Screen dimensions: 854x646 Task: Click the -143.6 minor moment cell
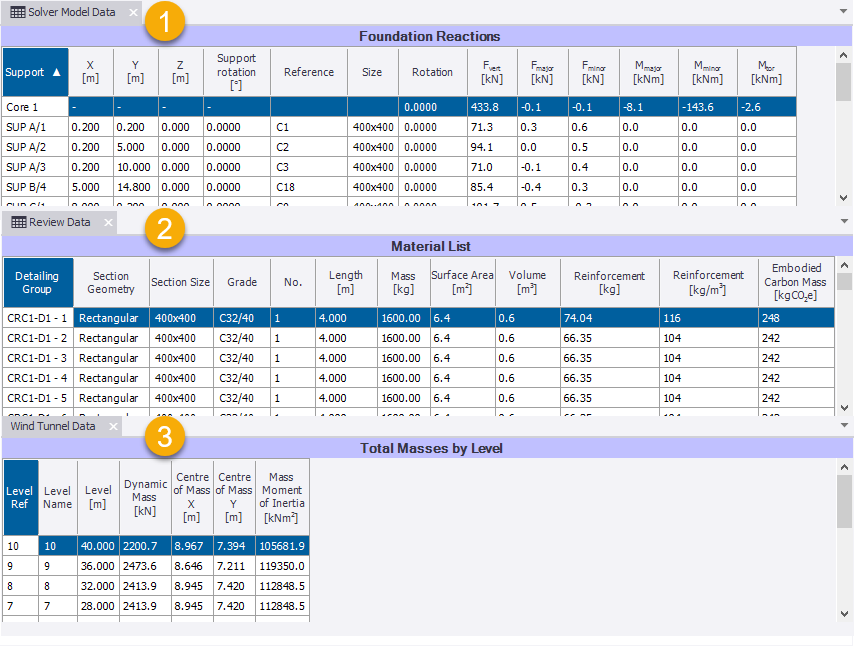pyautogui.click(x=707, y=107)
